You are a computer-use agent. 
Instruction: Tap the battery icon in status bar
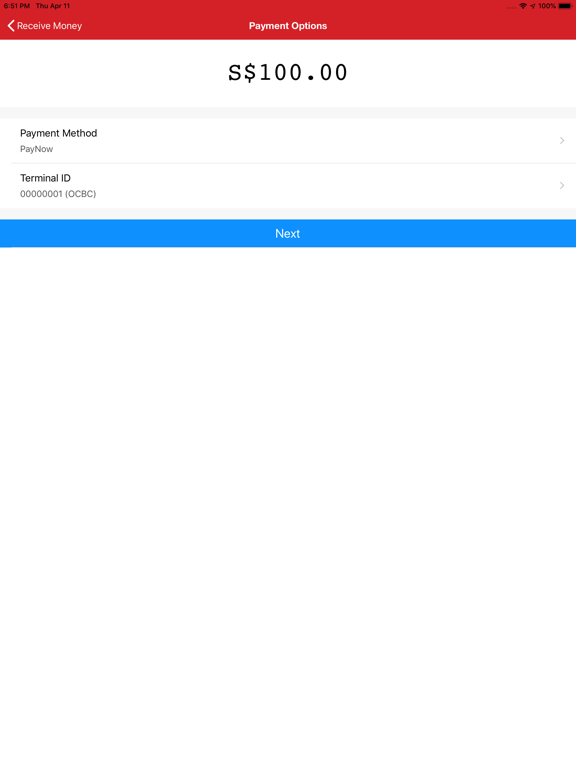tap(565, 6)
